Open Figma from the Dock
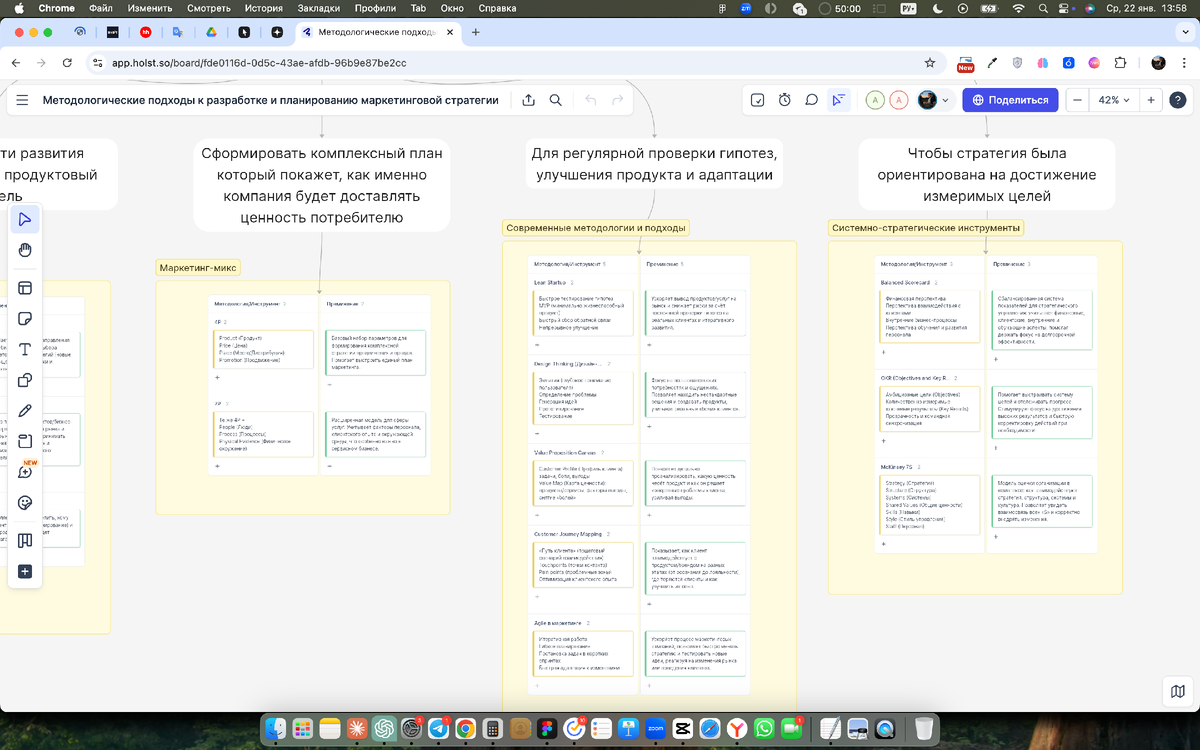This screenshot has height=750, width=1200. click(547, 730)
